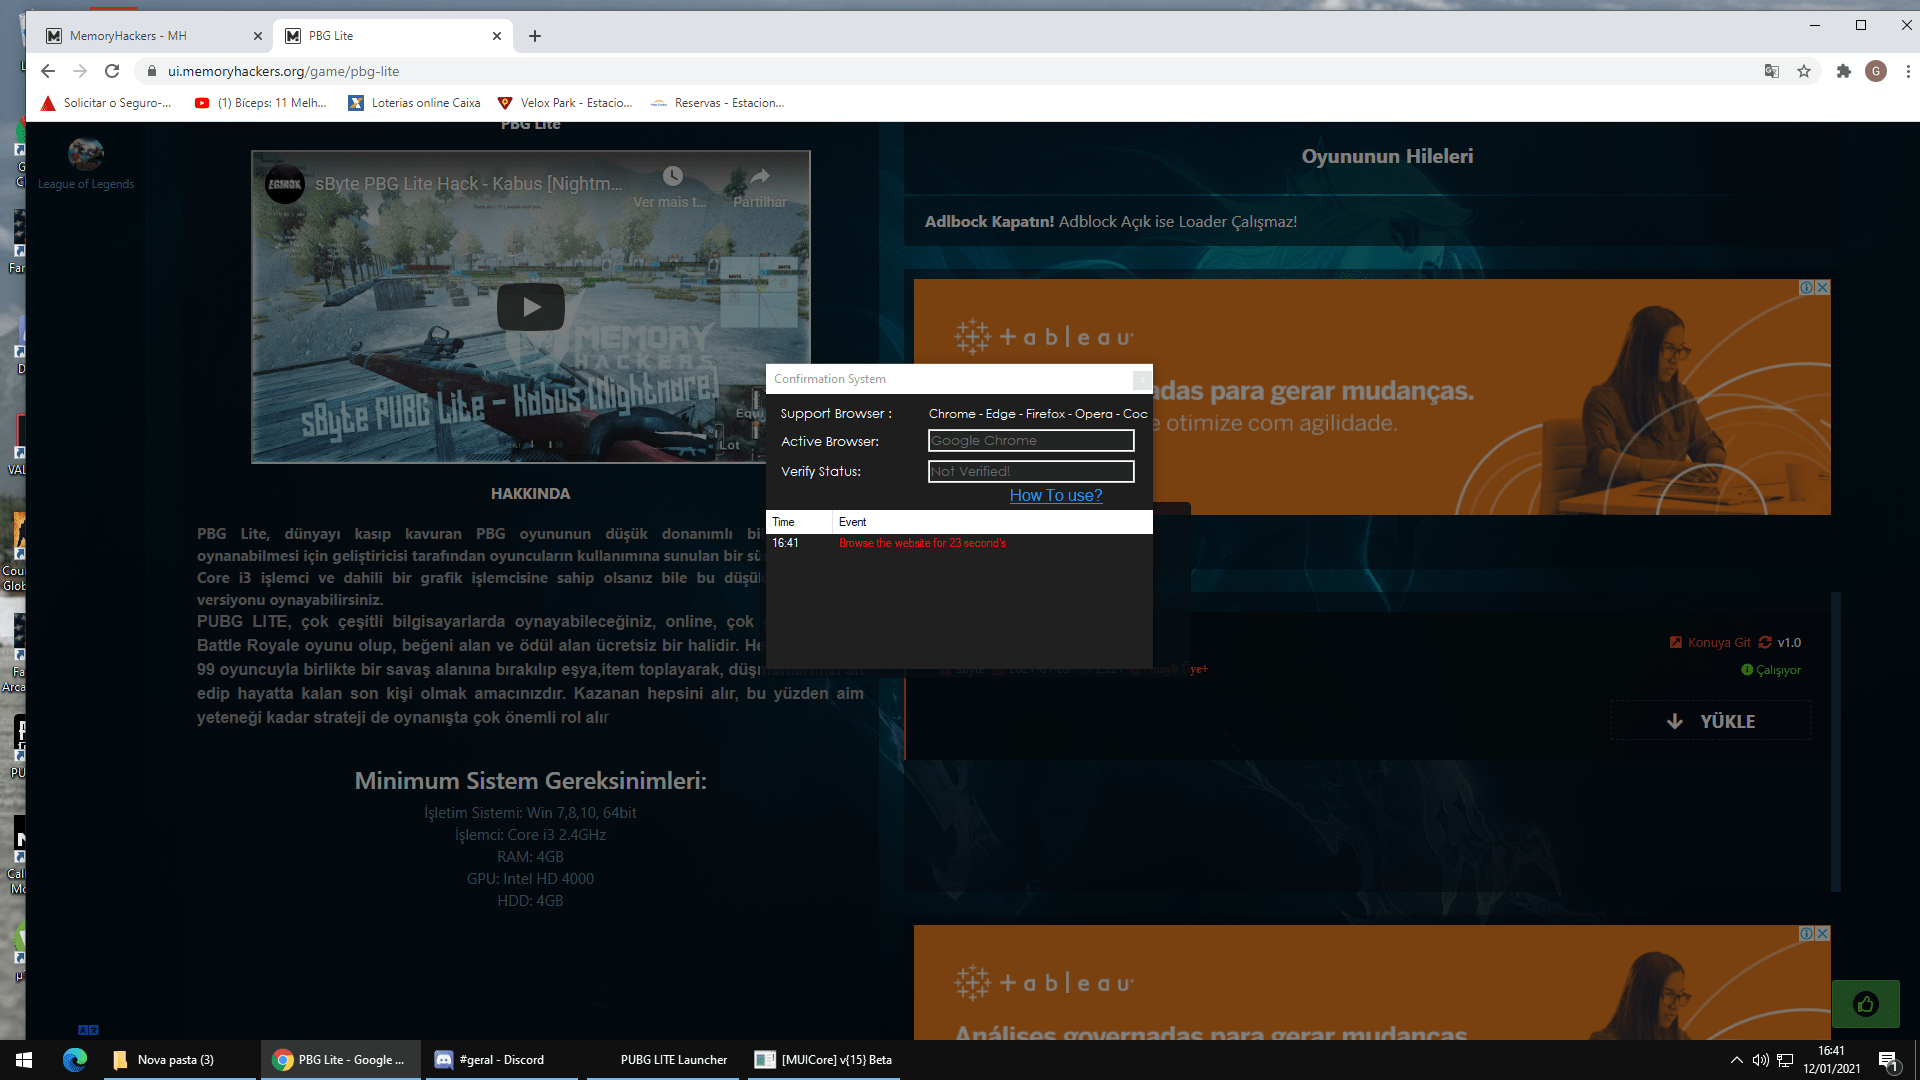Close the top tableau ad
Image resolution: width=1920 pixels, height=1080 pixels.
(x=1823, y=288)
